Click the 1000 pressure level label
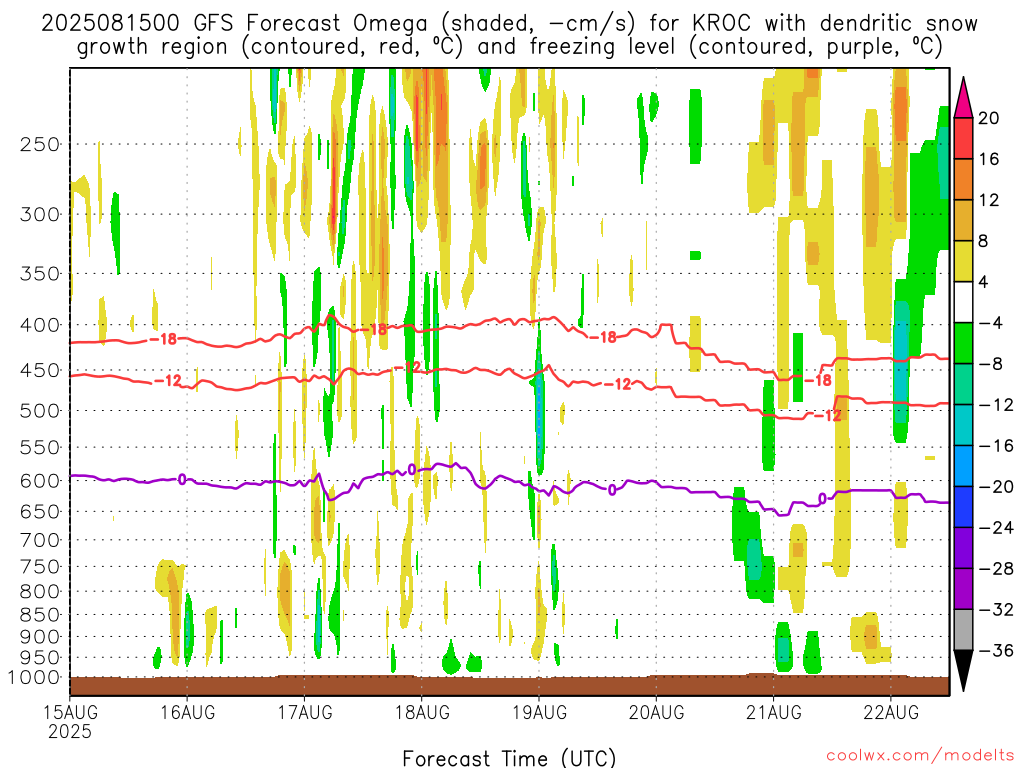Image resolution: width=1024 pixels, height=768 pixels. [33, 677]
